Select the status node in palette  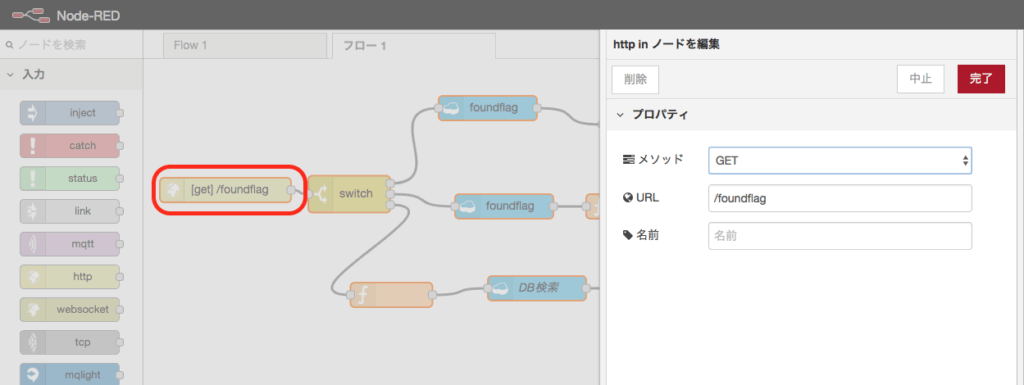[70, 178]
